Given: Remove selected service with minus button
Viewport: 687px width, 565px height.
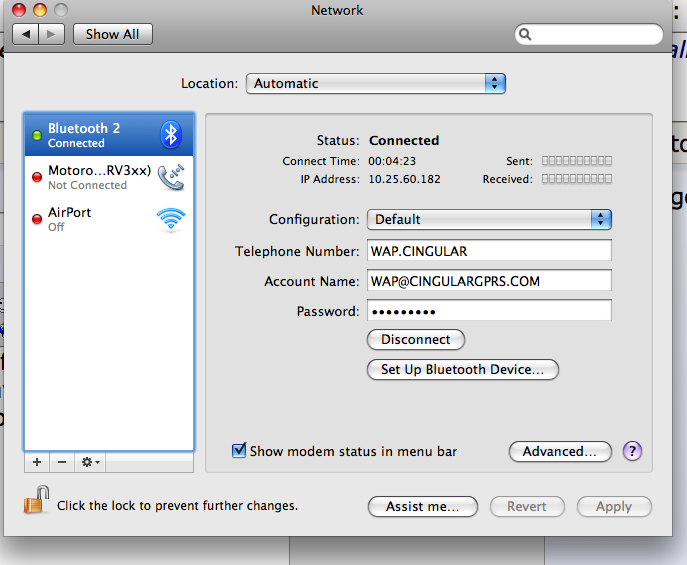Looking at the screenshot, I should pos(61,462).
